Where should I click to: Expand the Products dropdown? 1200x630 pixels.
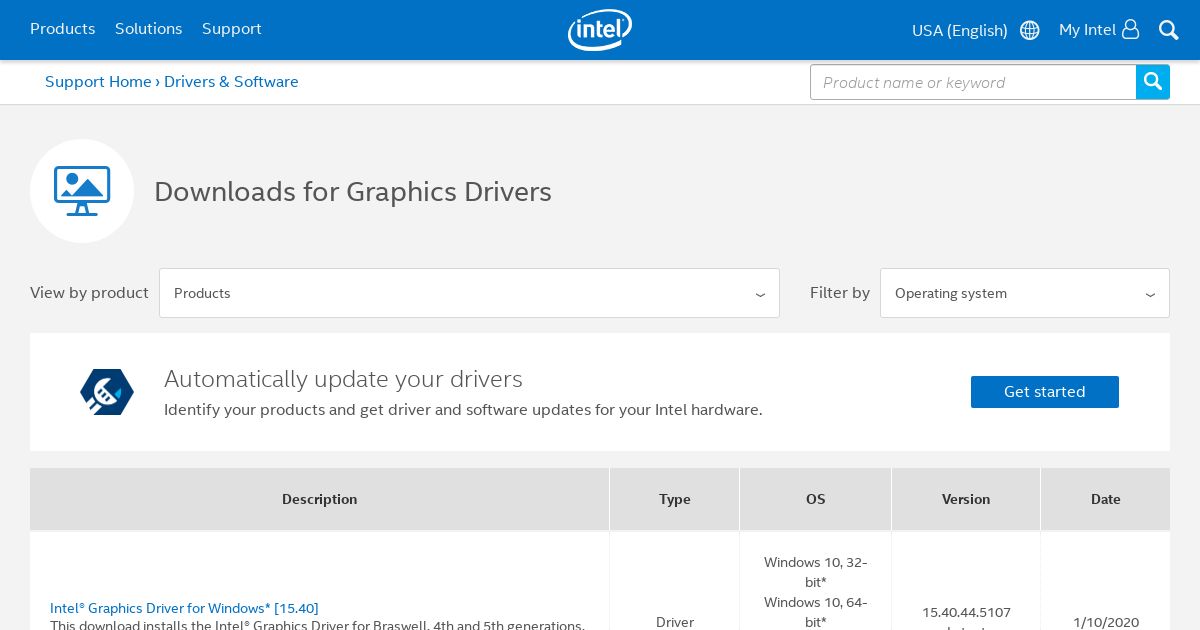[x=469, y=293]
